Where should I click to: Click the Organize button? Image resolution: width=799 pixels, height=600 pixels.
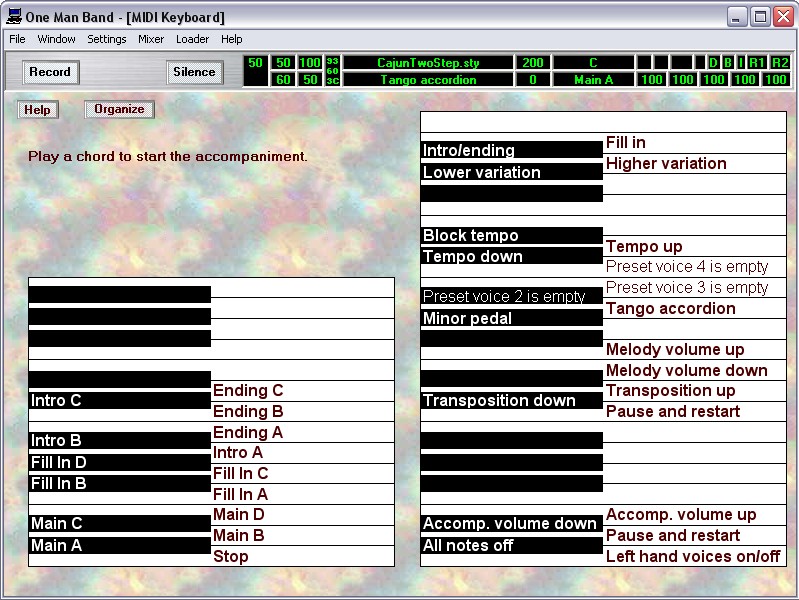[x=119, y=109]
